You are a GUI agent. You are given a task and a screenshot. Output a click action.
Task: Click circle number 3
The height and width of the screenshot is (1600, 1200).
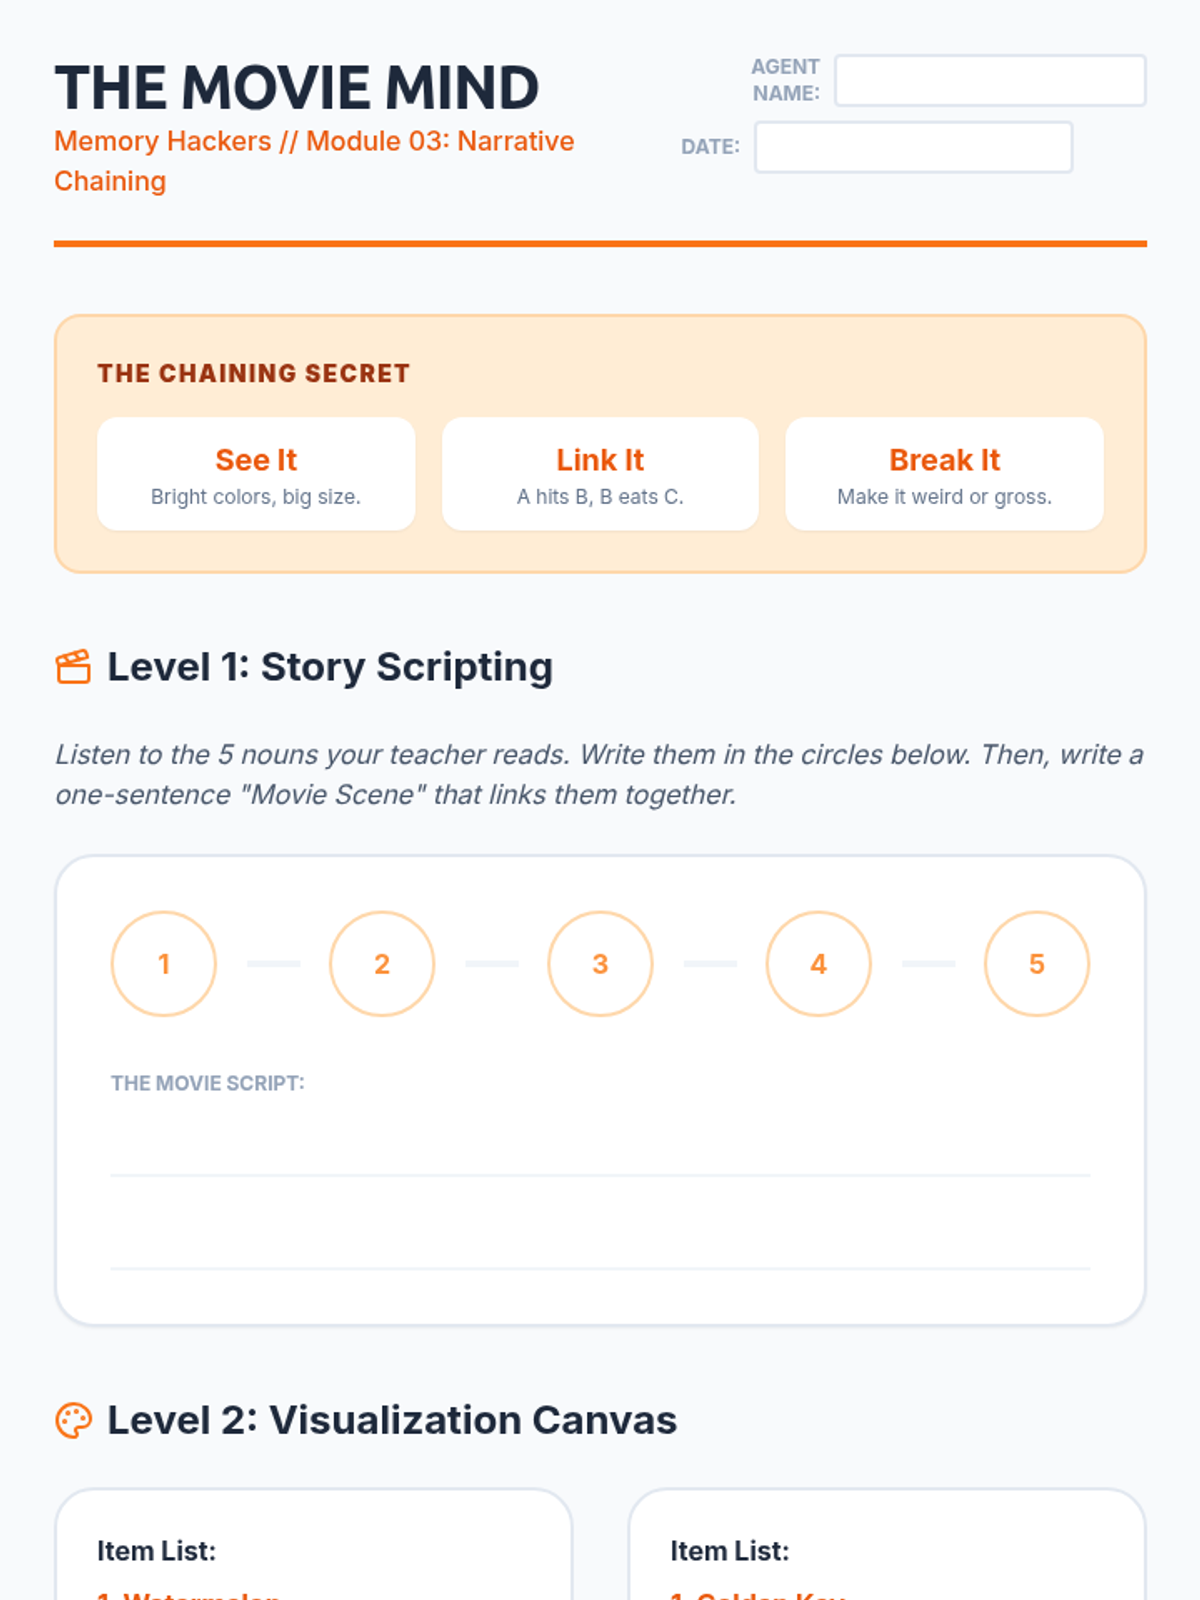[600, 964]
